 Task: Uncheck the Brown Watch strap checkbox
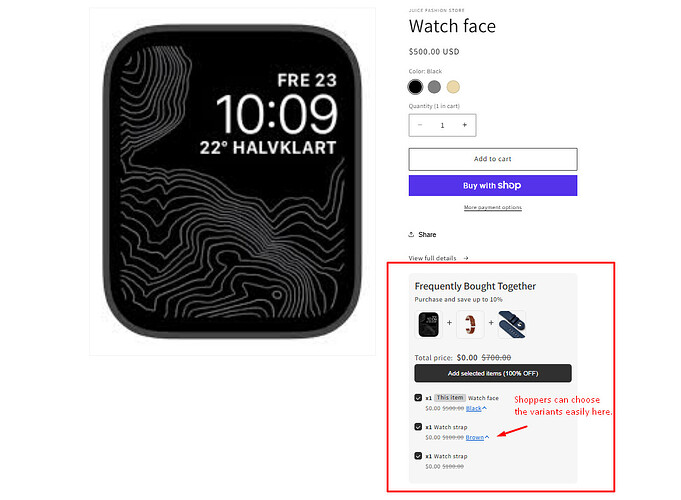pyautogui.click(x=418, y=427)
